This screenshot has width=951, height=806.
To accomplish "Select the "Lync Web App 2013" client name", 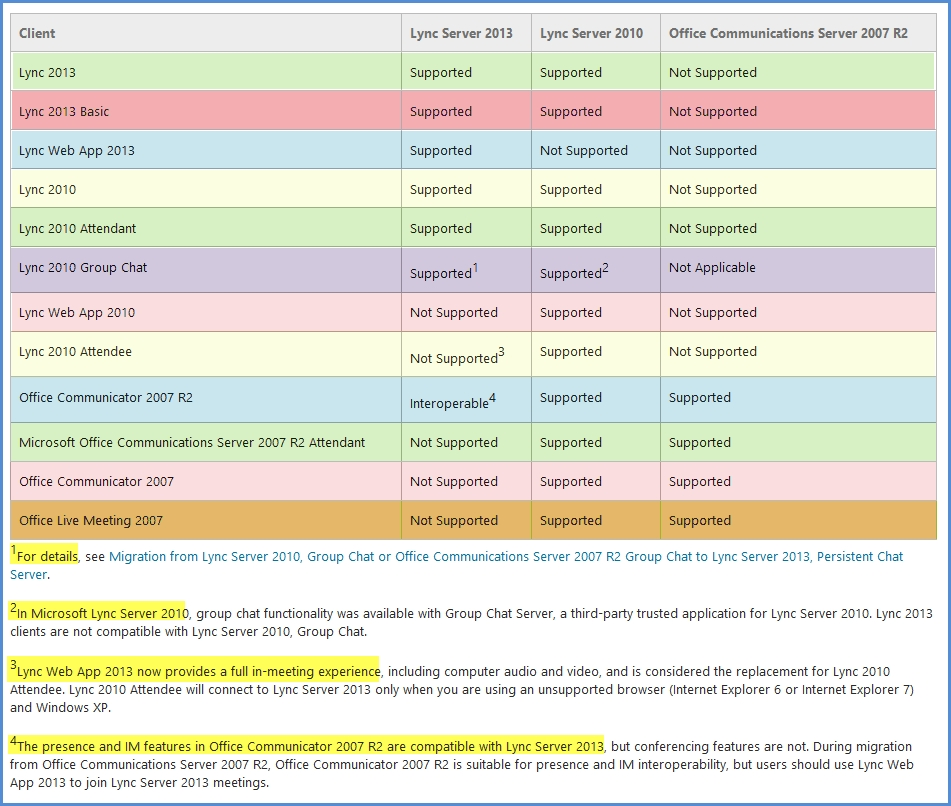I will (x=76, y=150).
